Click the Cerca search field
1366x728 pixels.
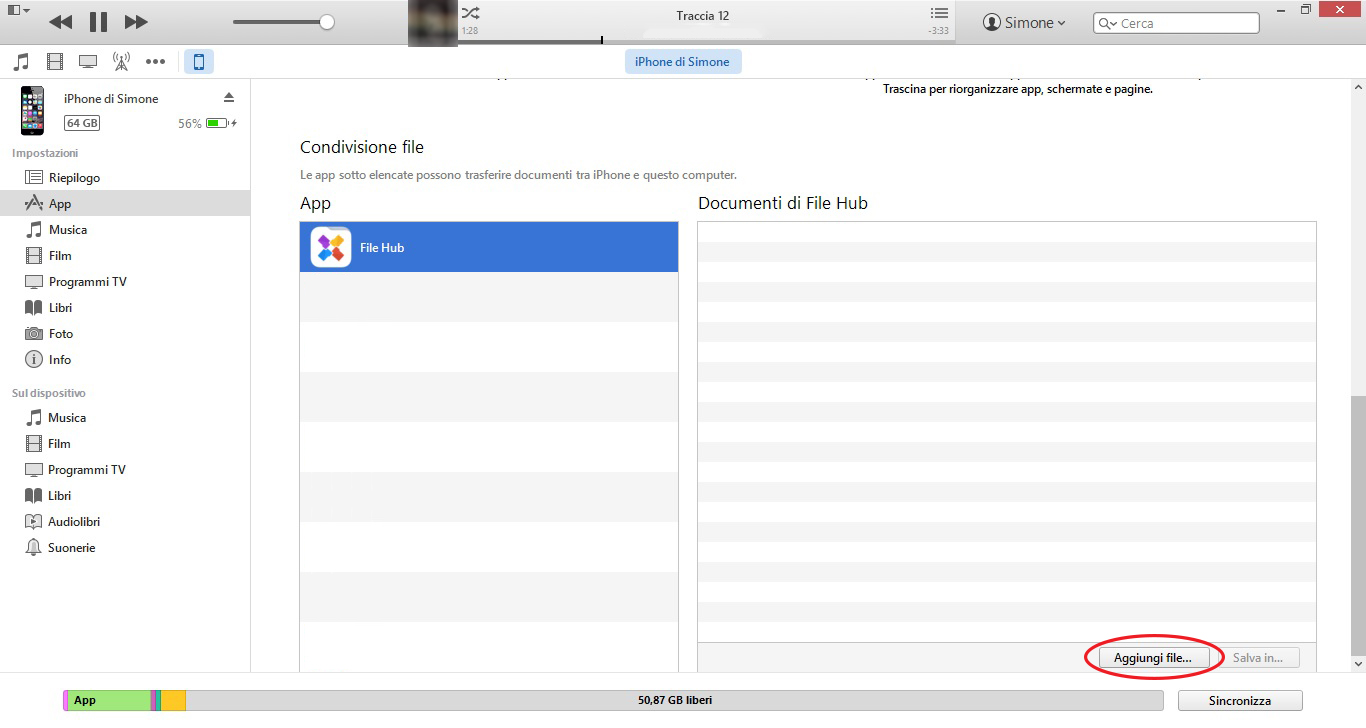[1176, 23]
